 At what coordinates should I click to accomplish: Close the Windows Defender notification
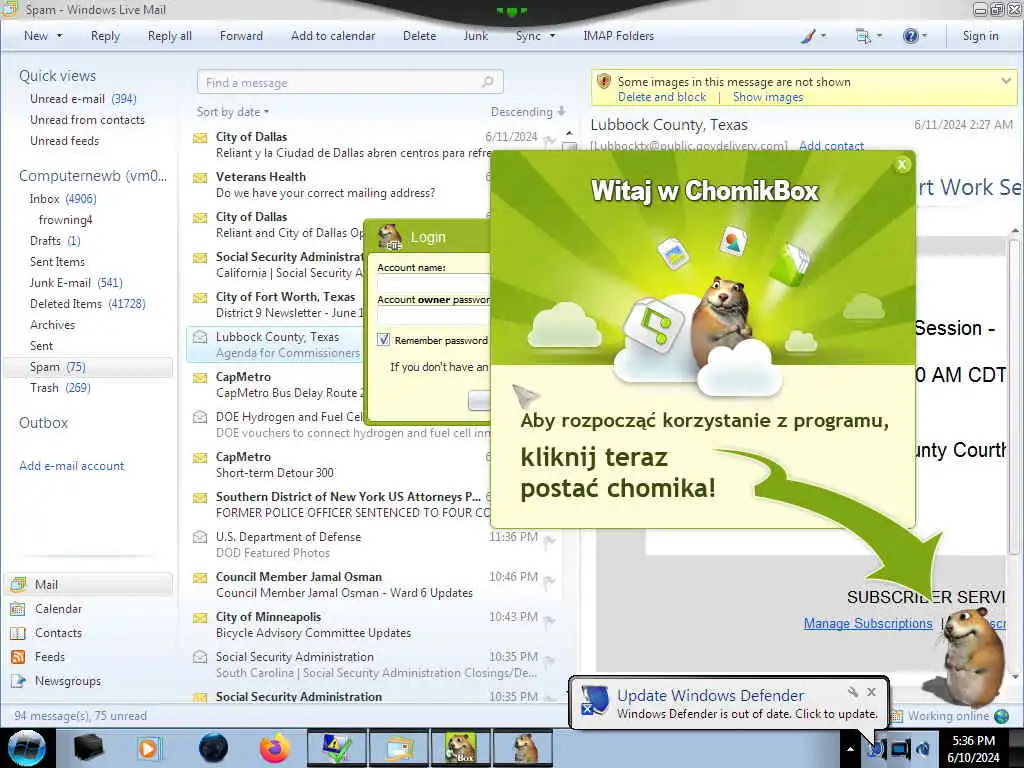pos(871,692)
